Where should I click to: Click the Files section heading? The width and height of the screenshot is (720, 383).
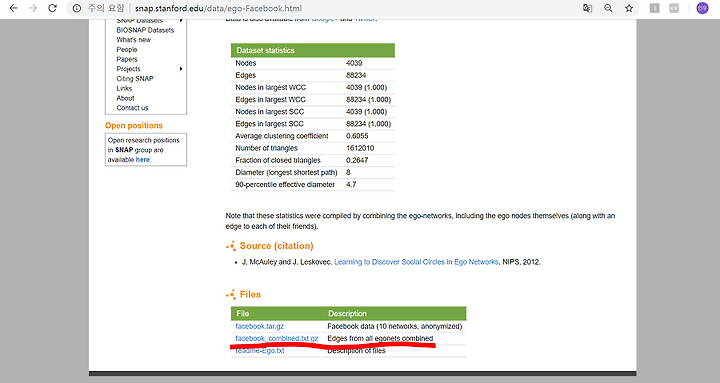pyautogui.click(x=250, y=294)
